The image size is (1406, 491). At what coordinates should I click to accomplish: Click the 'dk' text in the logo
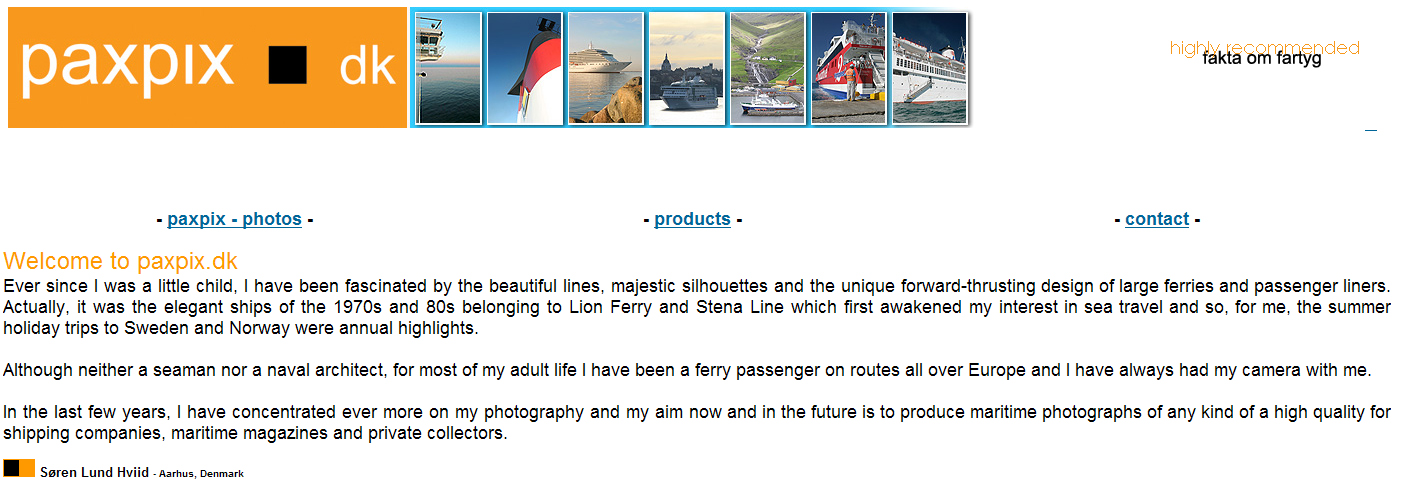point(367,66)
